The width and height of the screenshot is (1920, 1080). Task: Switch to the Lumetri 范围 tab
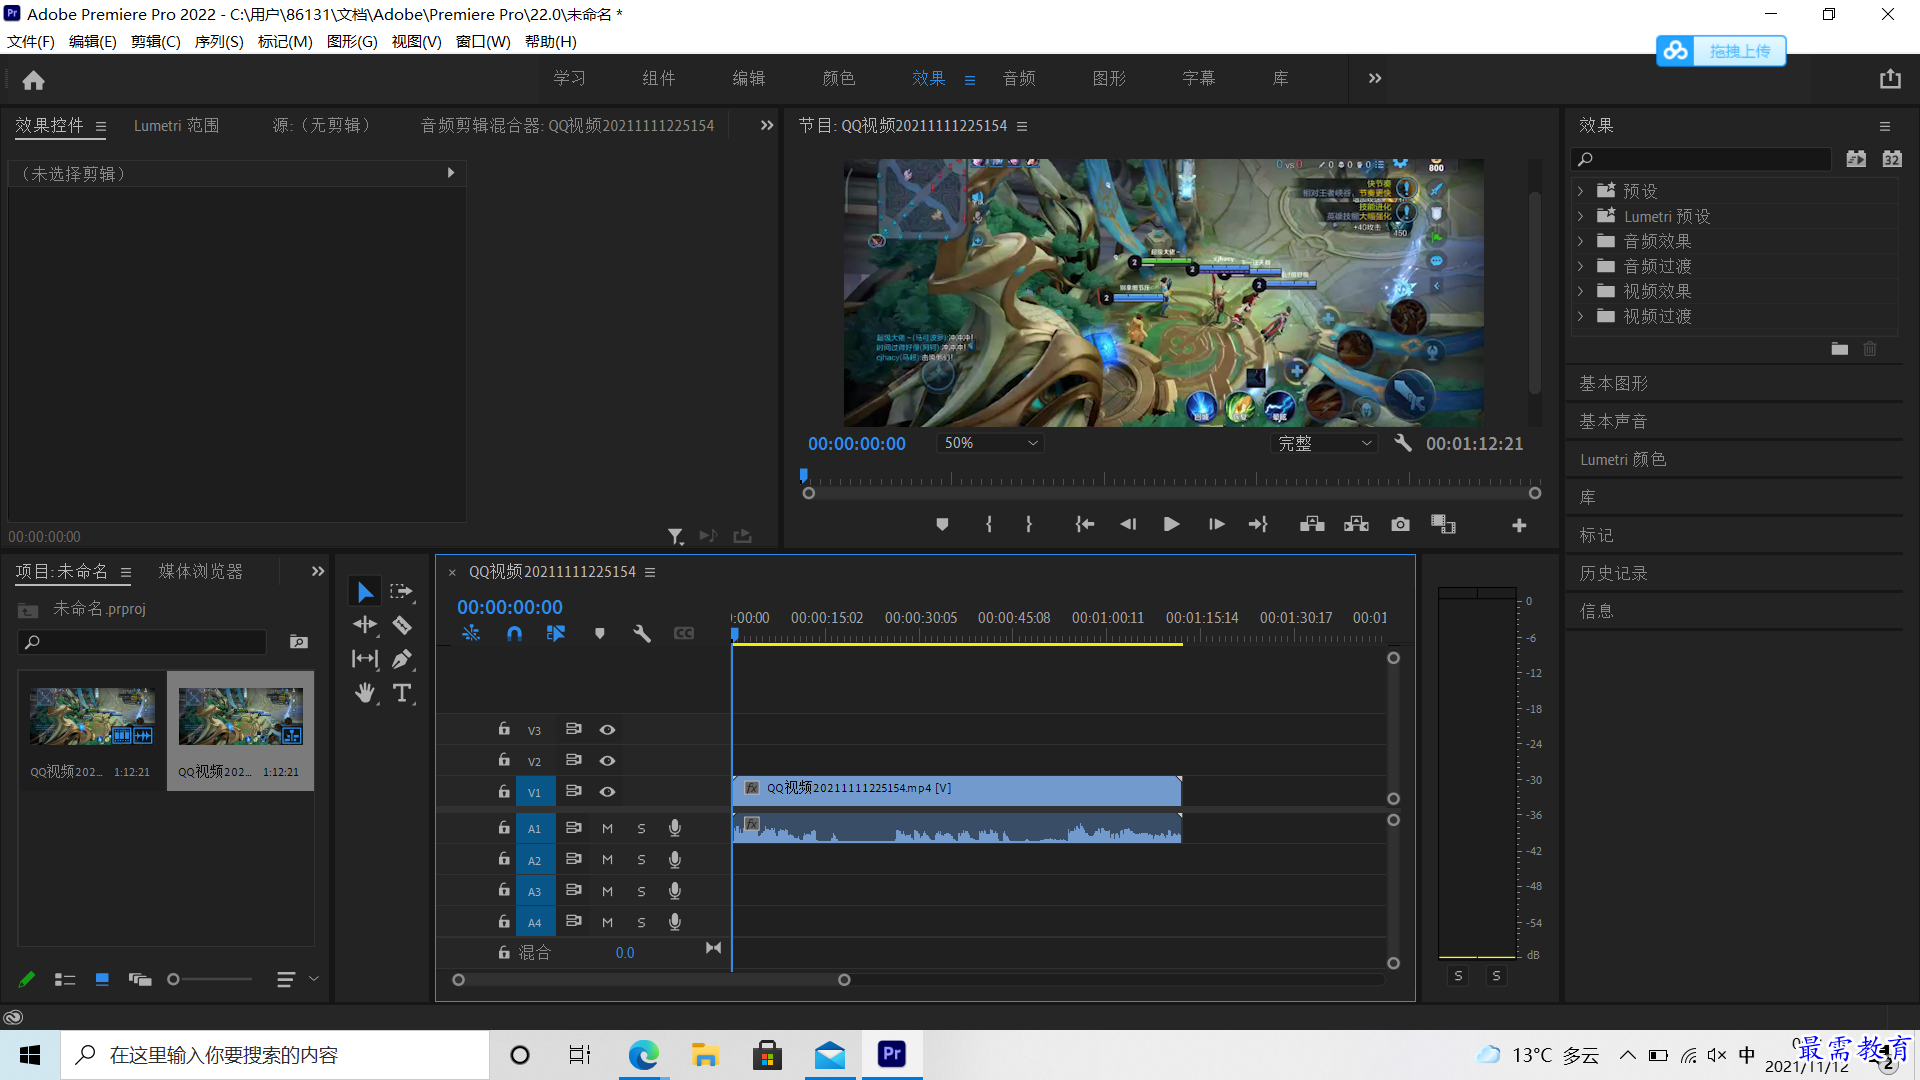coord(177,125)
